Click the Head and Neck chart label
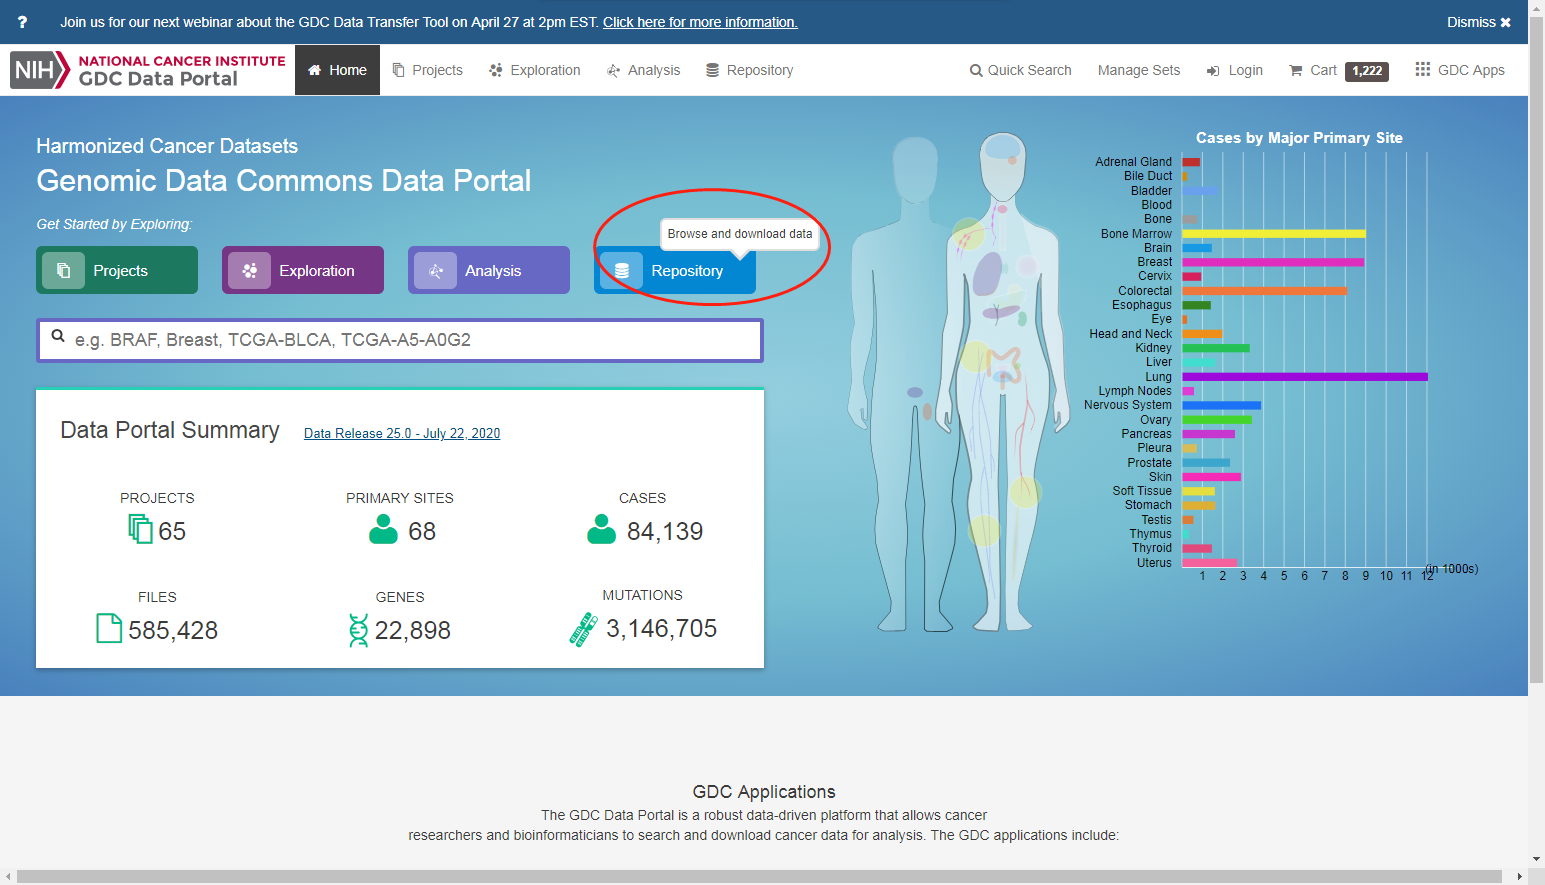The height and width of the screenshot is (885, 1545). tap(1130, 334)
